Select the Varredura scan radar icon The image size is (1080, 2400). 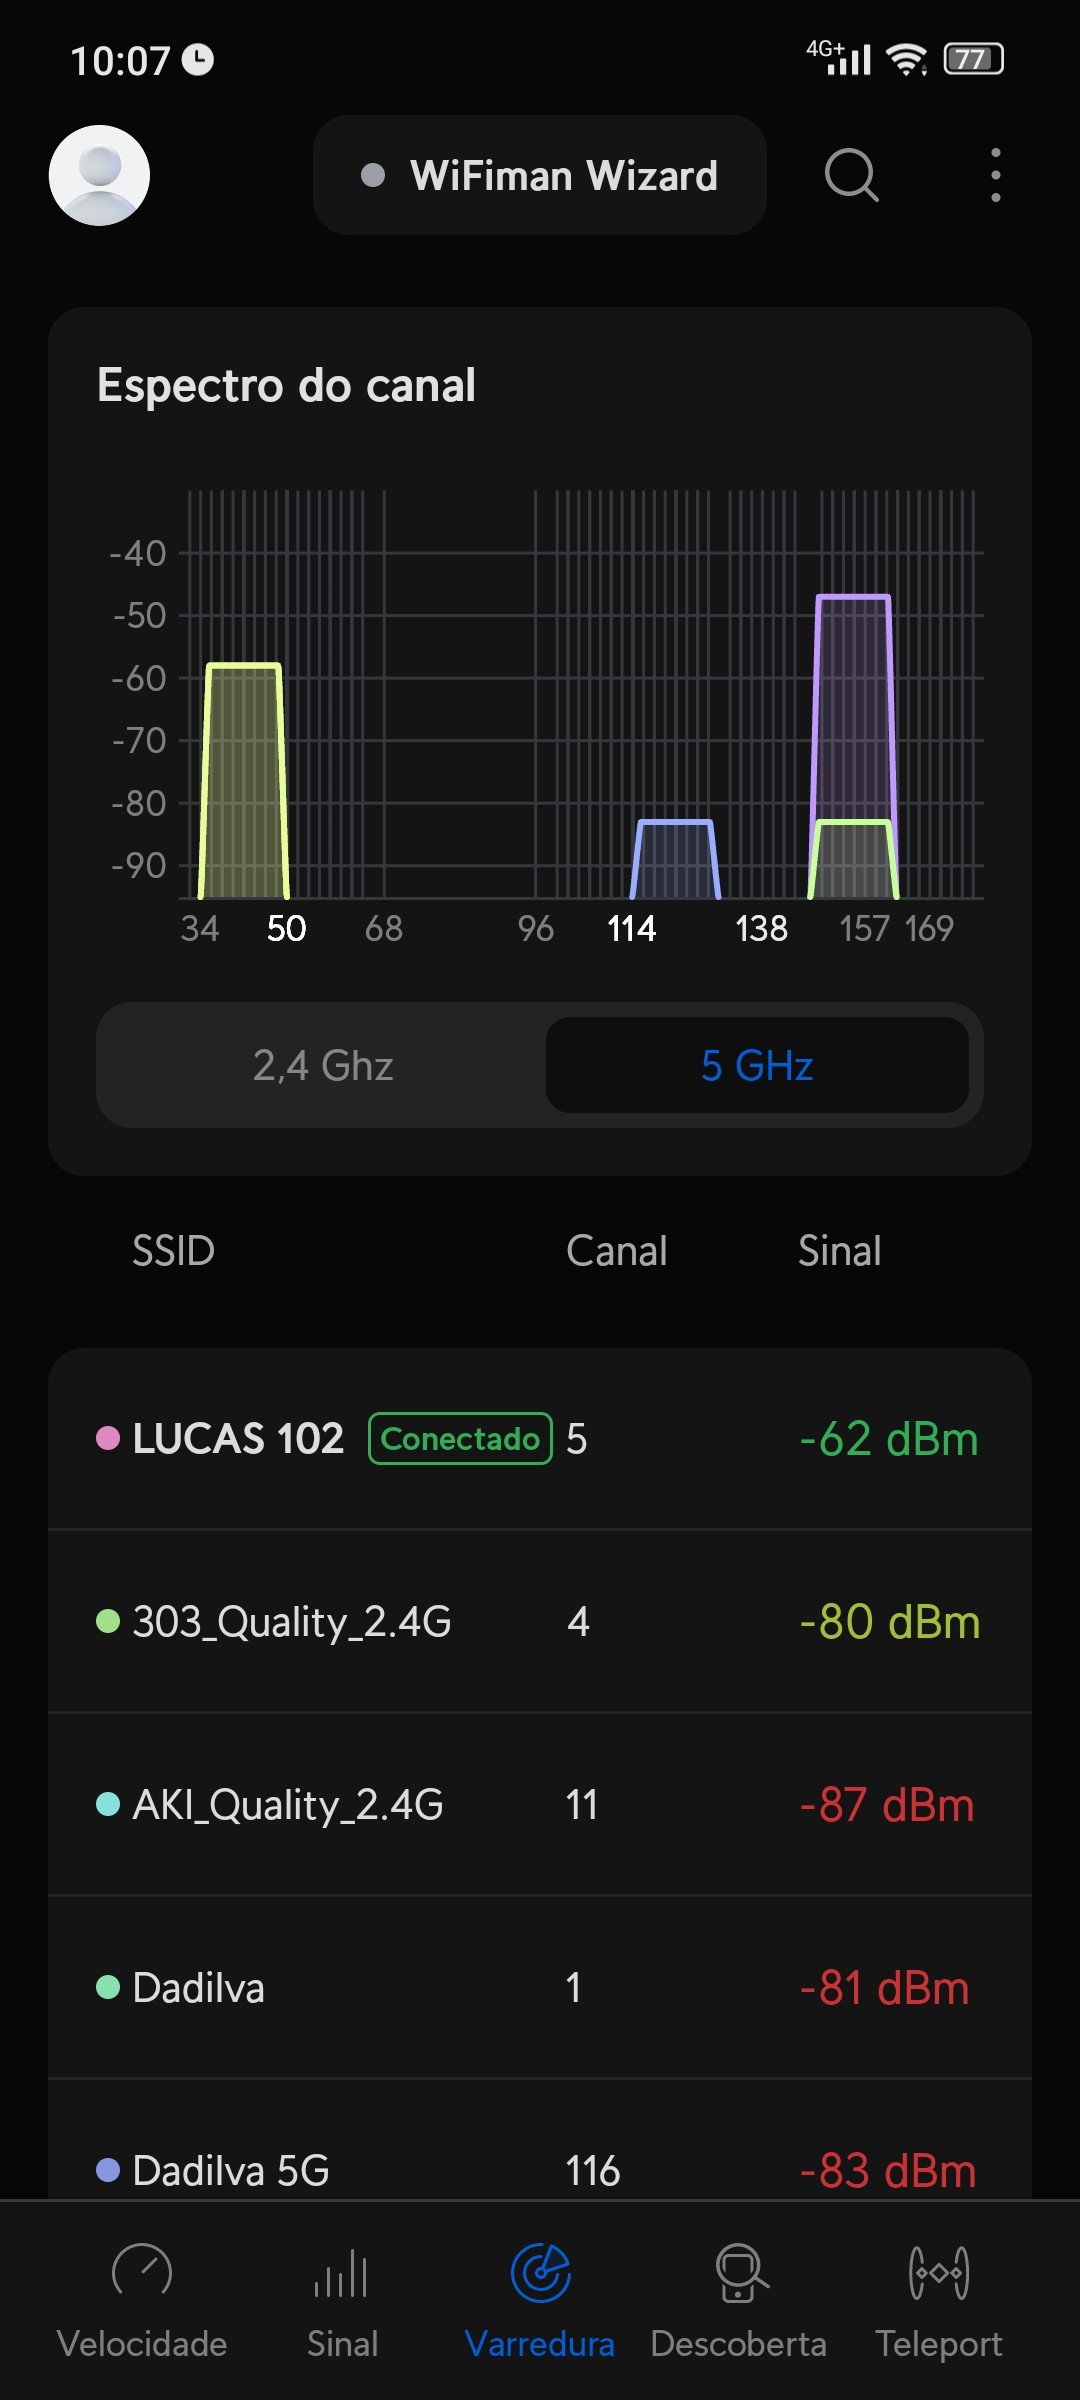pos(540,2272)
